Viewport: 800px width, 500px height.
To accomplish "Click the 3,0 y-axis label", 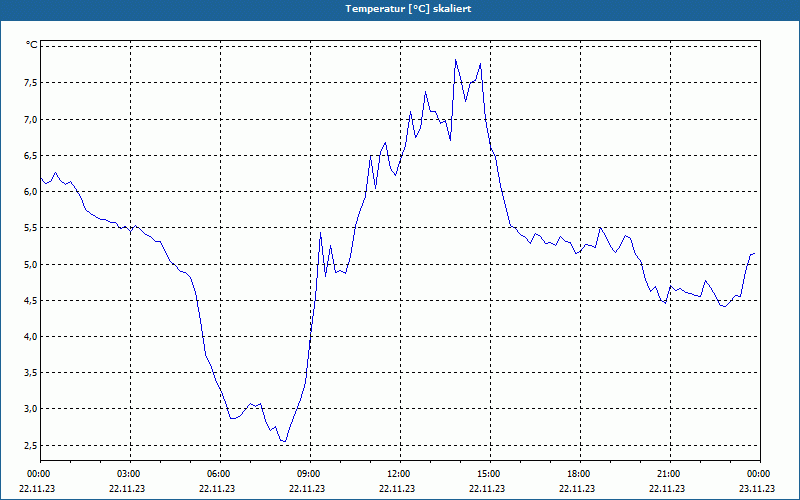I will [x=32, y=409].
